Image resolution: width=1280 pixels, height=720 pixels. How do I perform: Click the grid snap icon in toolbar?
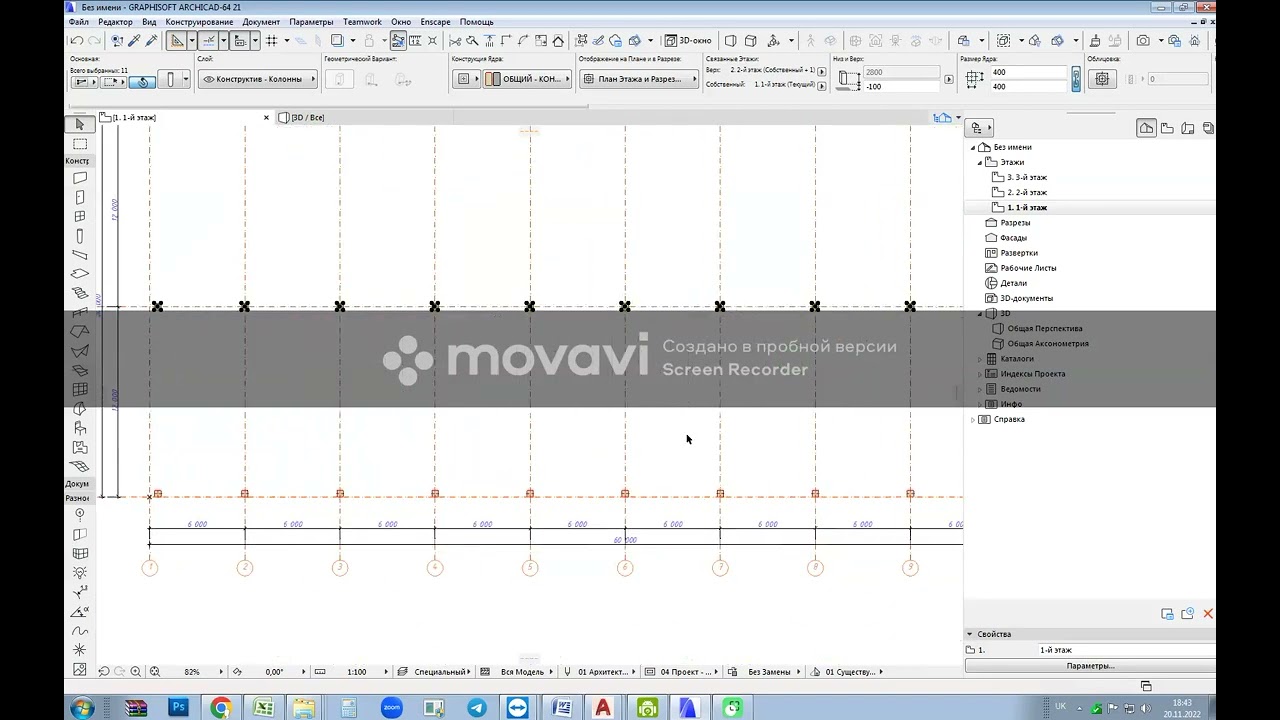pyautogui.click(x=271, y=41)
